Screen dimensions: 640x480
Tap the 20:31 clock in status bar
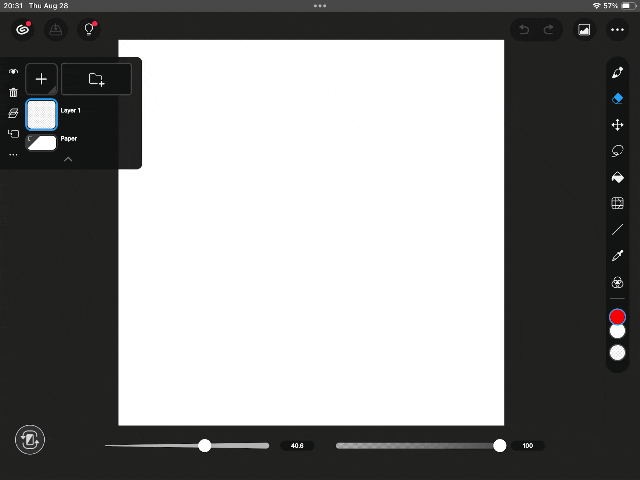click(x=13, y=6)
